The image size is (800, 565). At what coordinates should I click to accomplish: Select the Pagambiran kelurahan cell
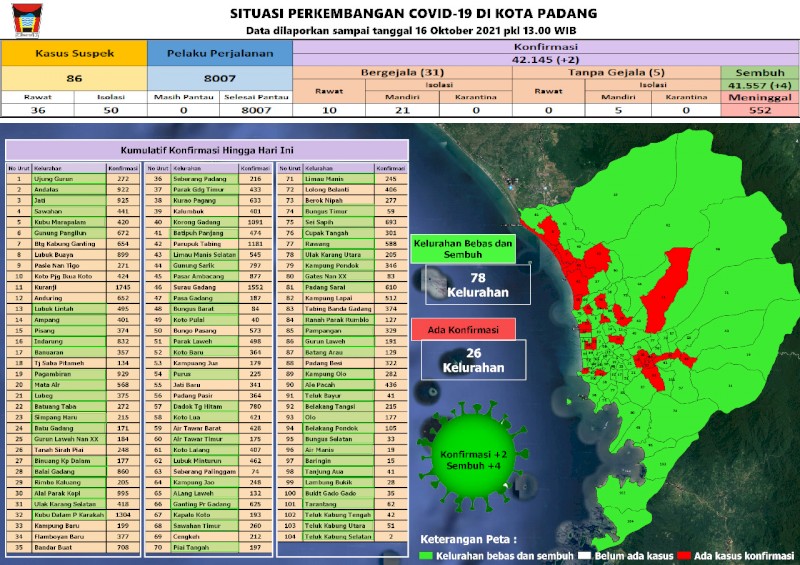point(69,374)
